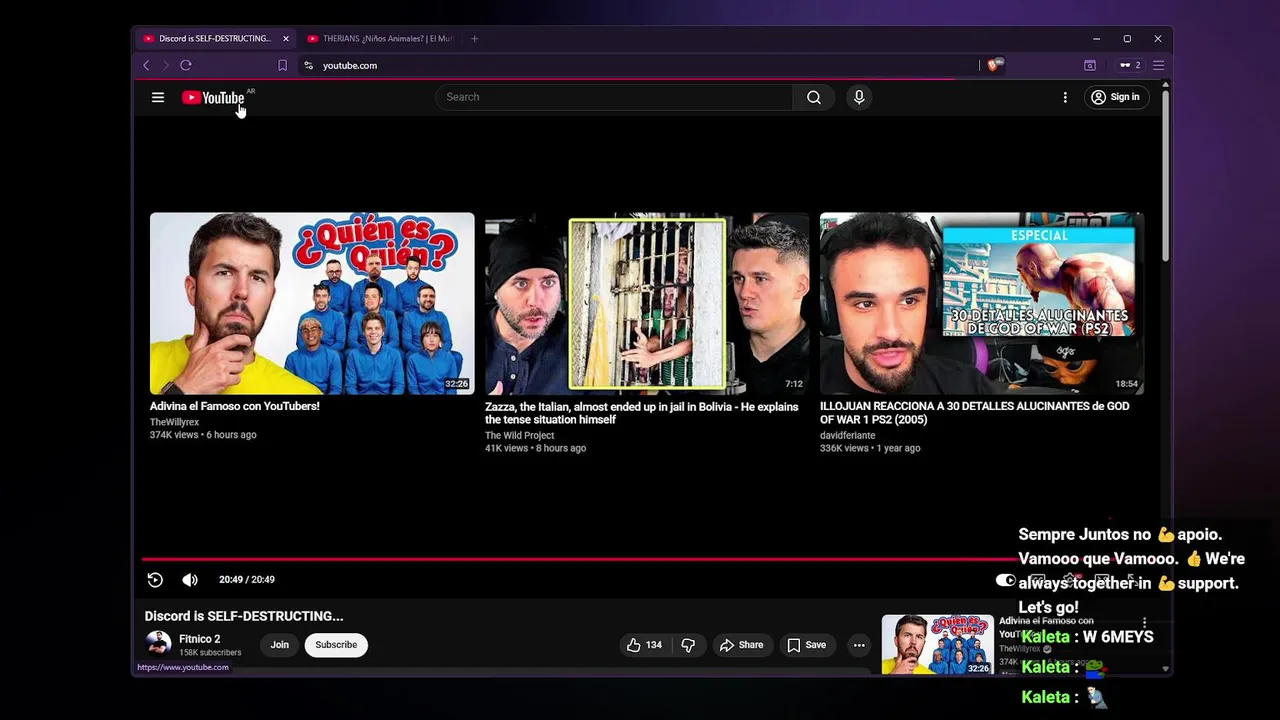Open the Zazza the Italian jail video thumbnail
This screenshot has width=1280, height=720.
click(x=647, y=303)
